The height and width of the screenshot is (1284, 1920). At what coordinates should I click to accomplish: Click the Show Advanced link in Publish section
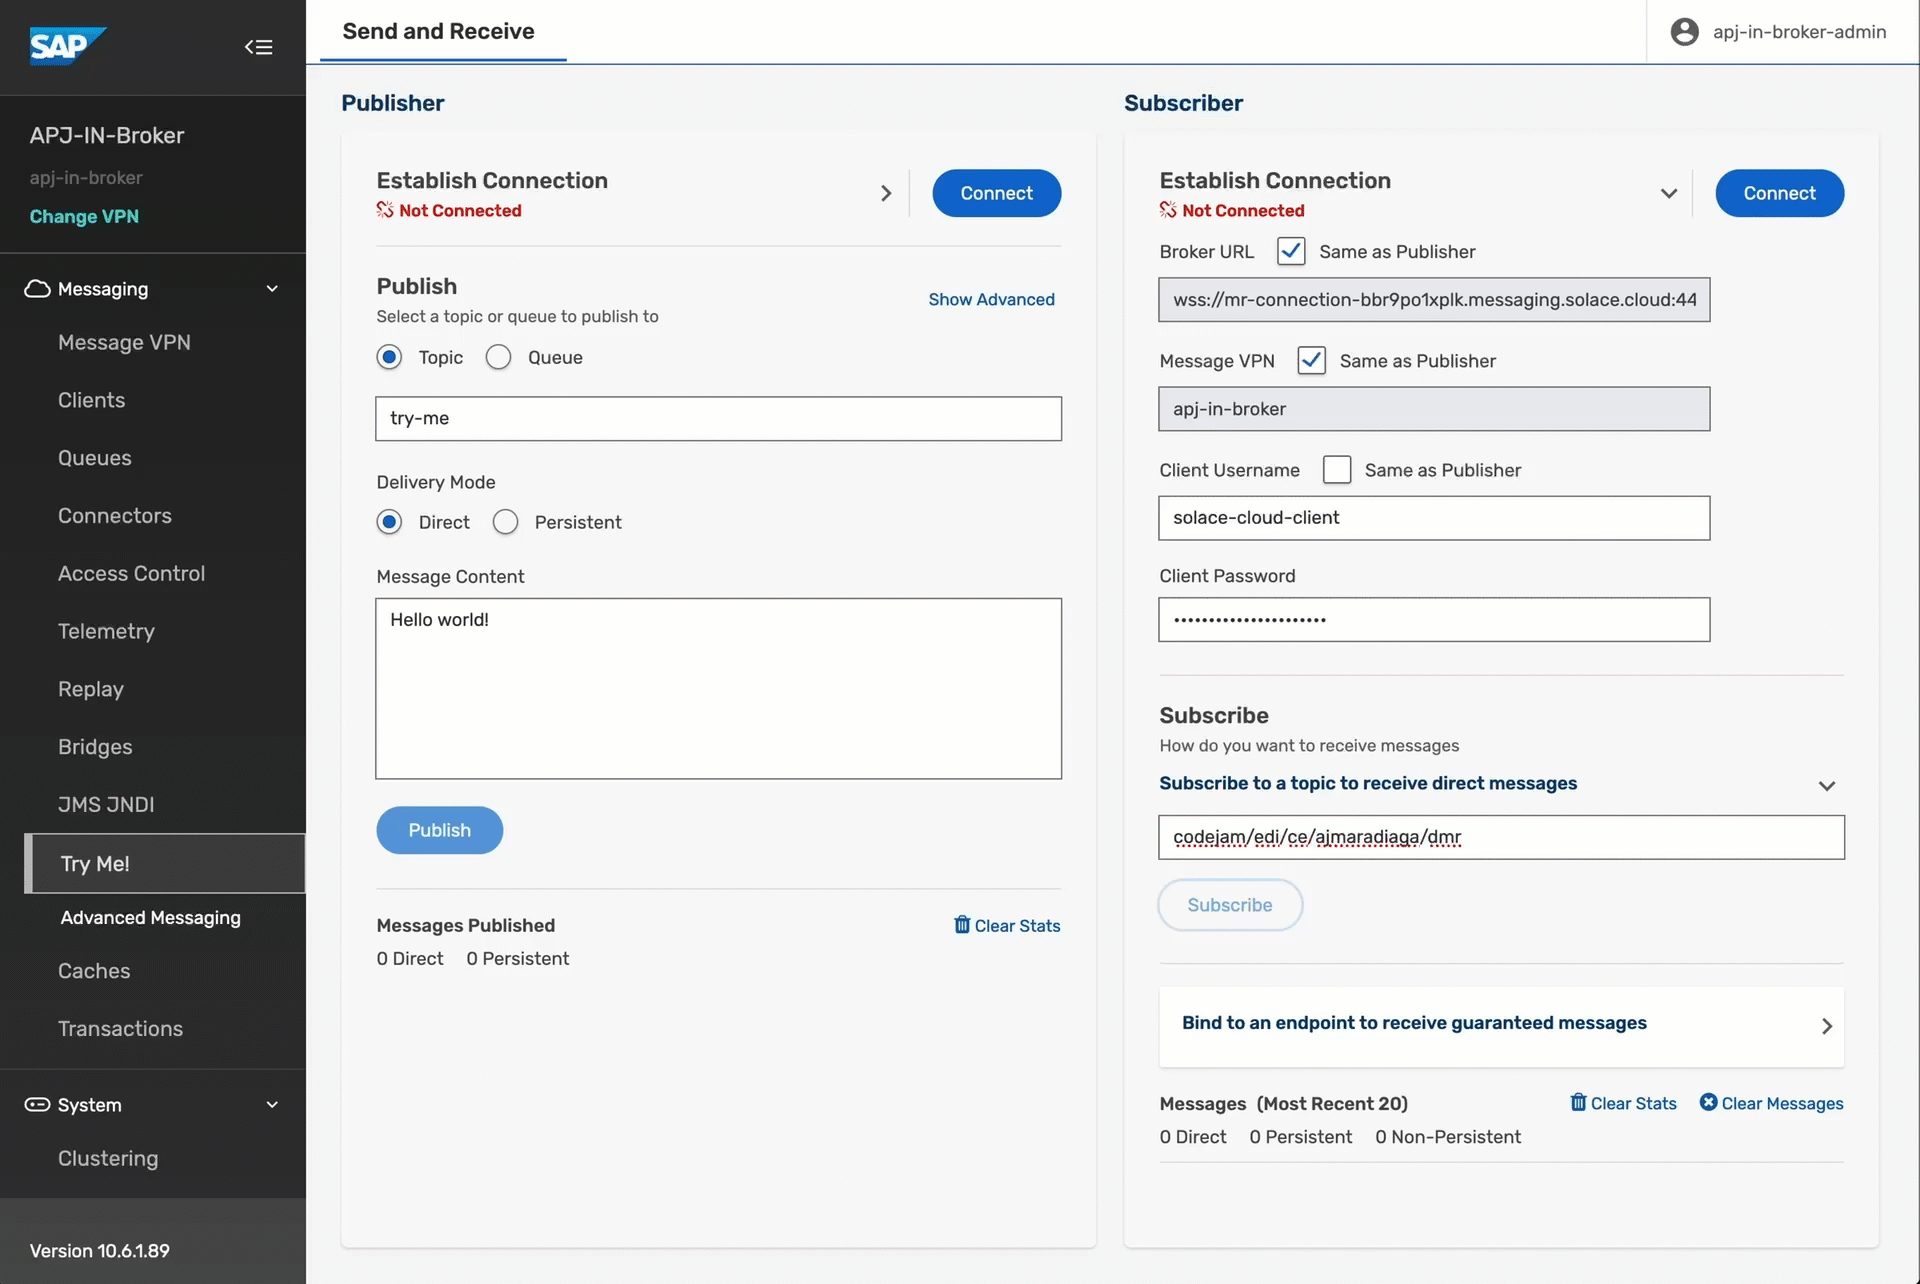[x=992, y=298]
